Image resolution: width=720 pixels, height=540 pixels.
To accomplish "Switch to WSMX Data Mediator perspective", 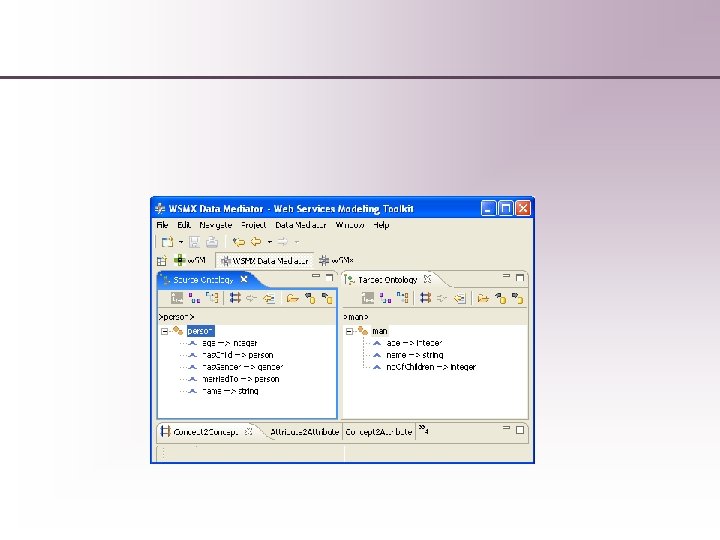I will 264,261.
